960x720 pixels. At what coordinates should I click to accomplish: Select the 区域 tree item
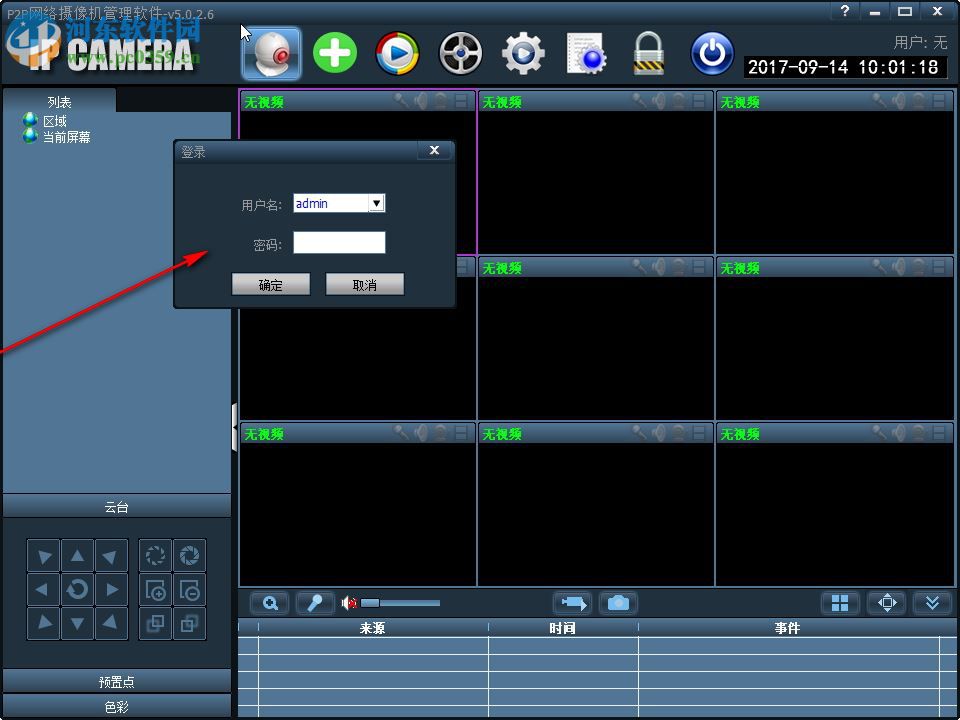click(x=54, y=121)
